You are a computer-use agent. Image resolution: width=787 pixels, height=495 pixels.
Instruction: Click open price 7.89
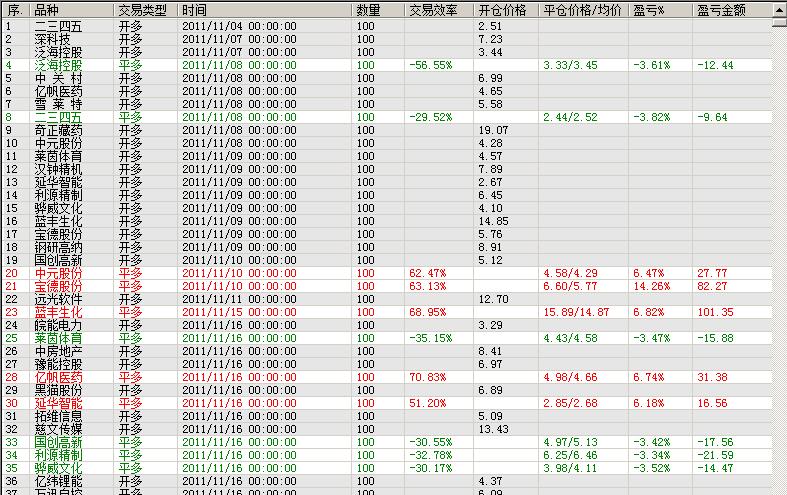tap(490, 170)
